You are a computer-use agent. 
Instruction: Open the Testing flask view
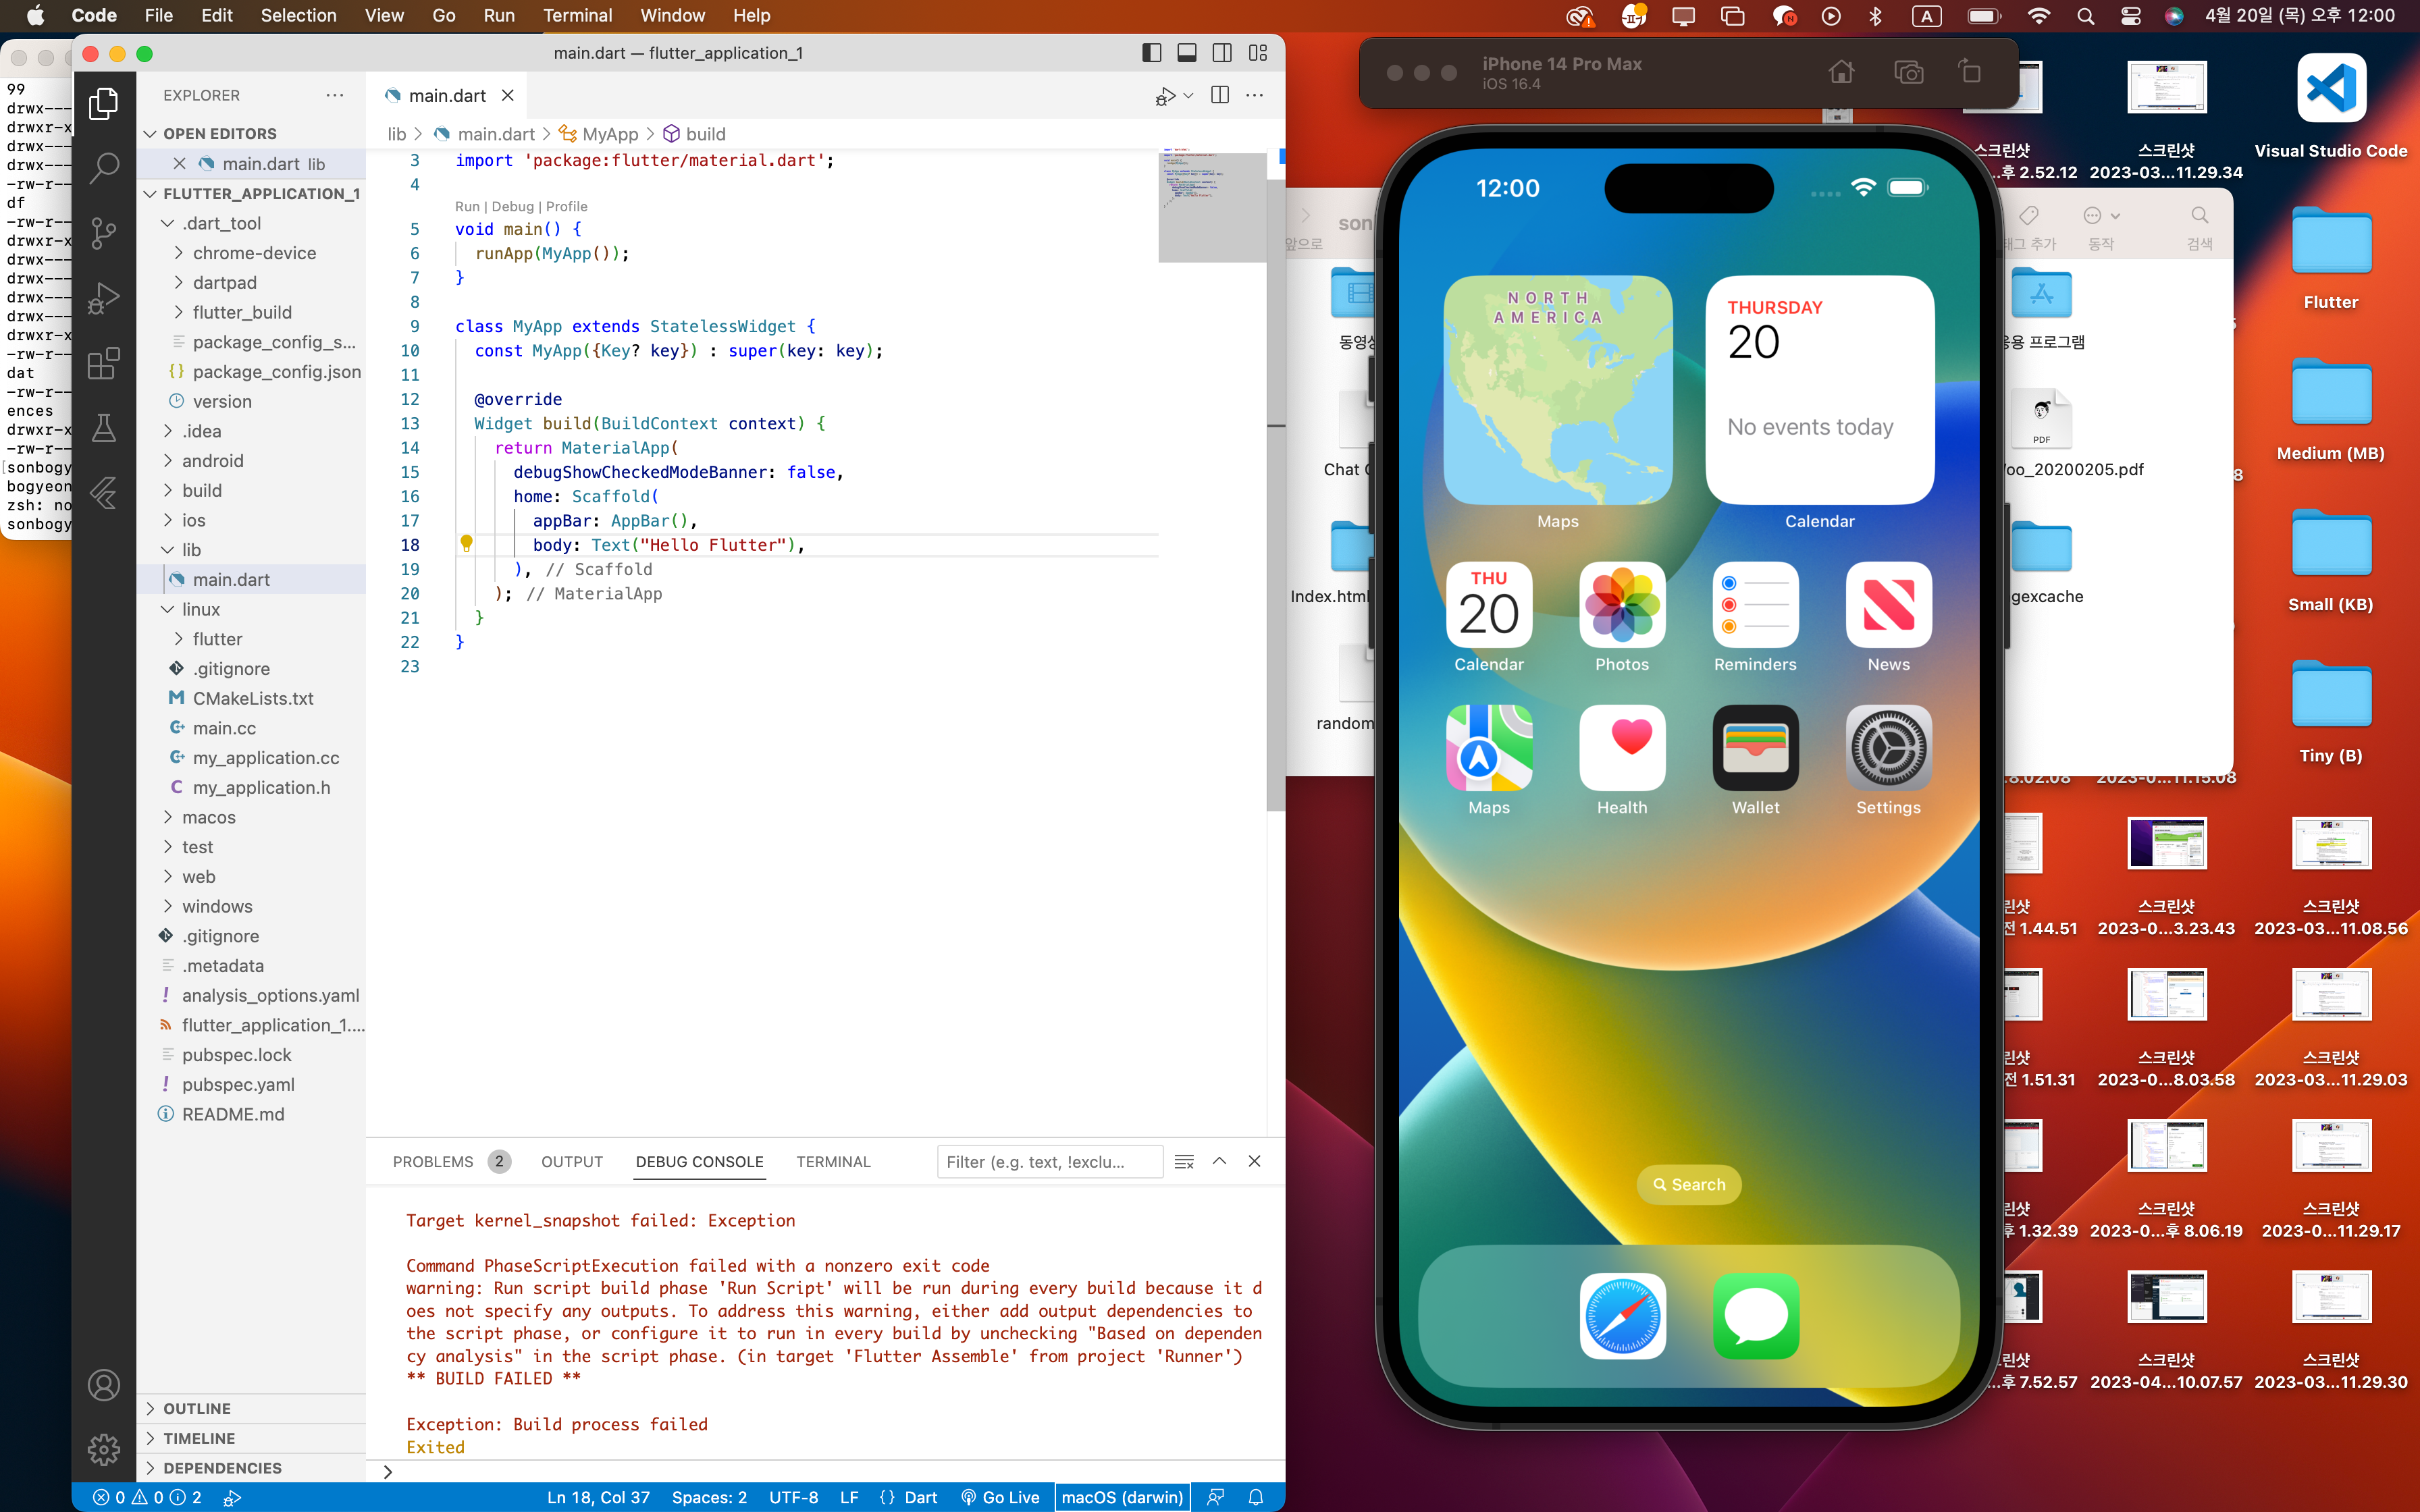104,428
